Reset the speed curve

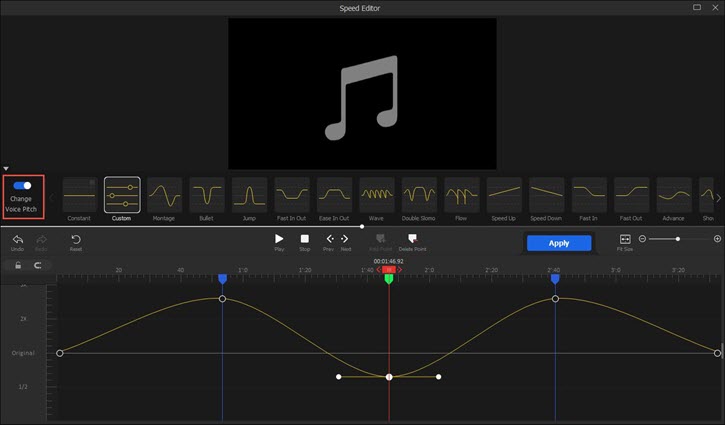point(76,240)
